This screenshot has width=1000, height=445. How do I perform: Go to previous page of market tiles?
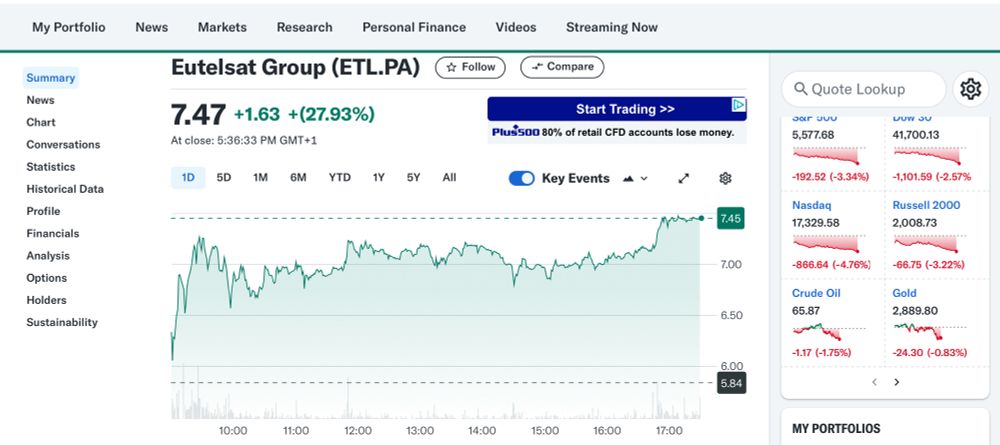pyautogui.click(x=874, y=382)
